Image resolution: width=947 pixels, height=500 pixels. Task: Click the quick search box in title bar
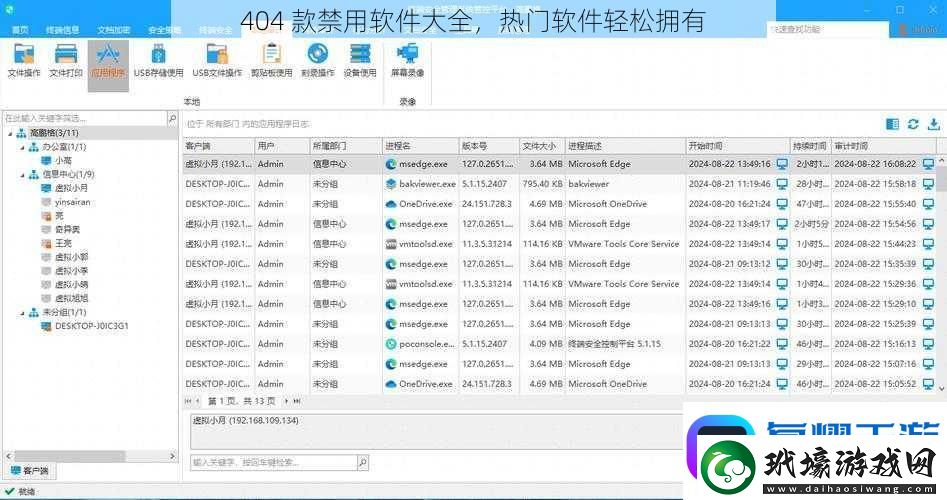(x=827, y=29)
